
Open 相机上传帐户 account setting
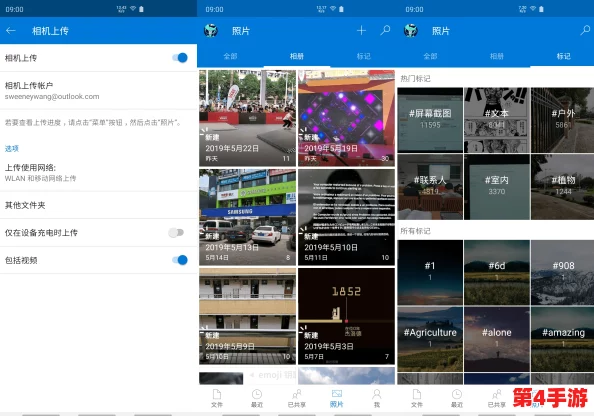98,91
